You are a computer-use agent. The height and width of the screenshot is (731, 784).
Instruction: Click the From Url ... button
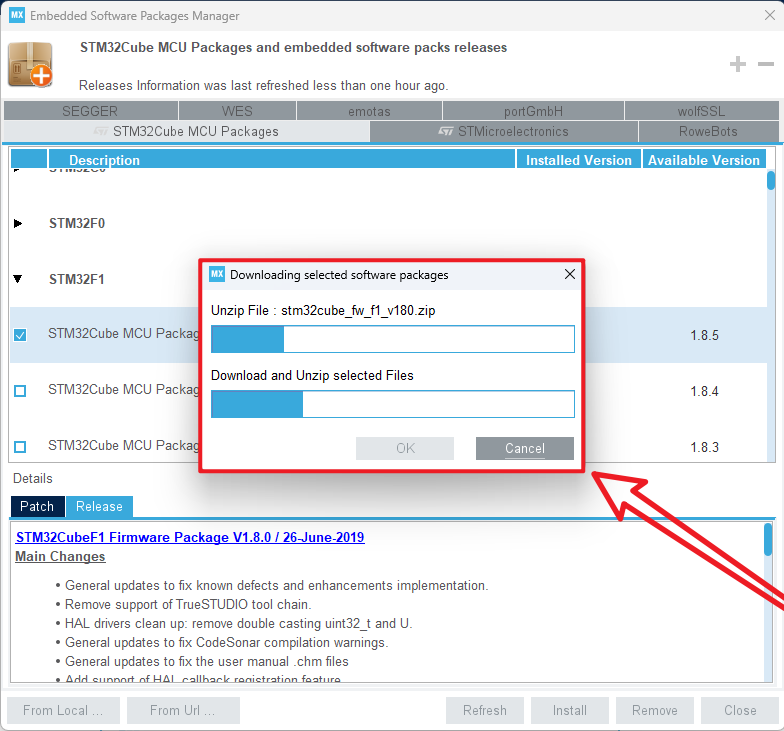183,710
